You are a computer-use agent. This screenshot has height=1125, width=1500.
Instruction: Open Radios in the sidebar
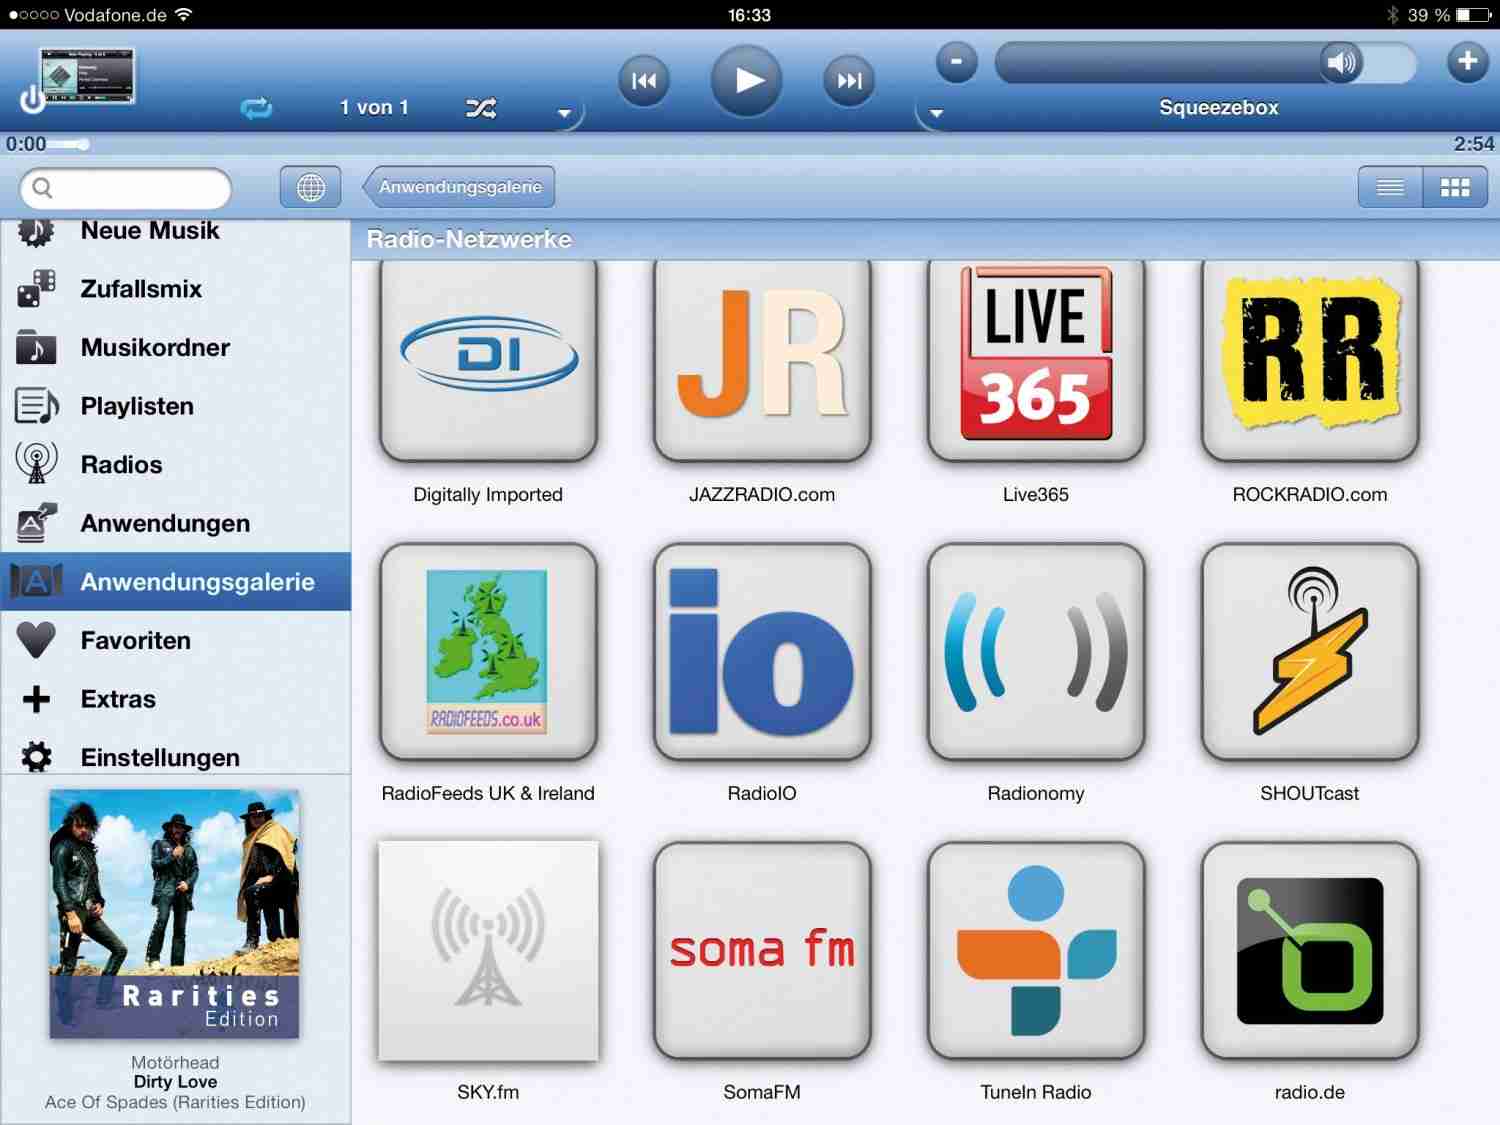(x=175, y=465)
